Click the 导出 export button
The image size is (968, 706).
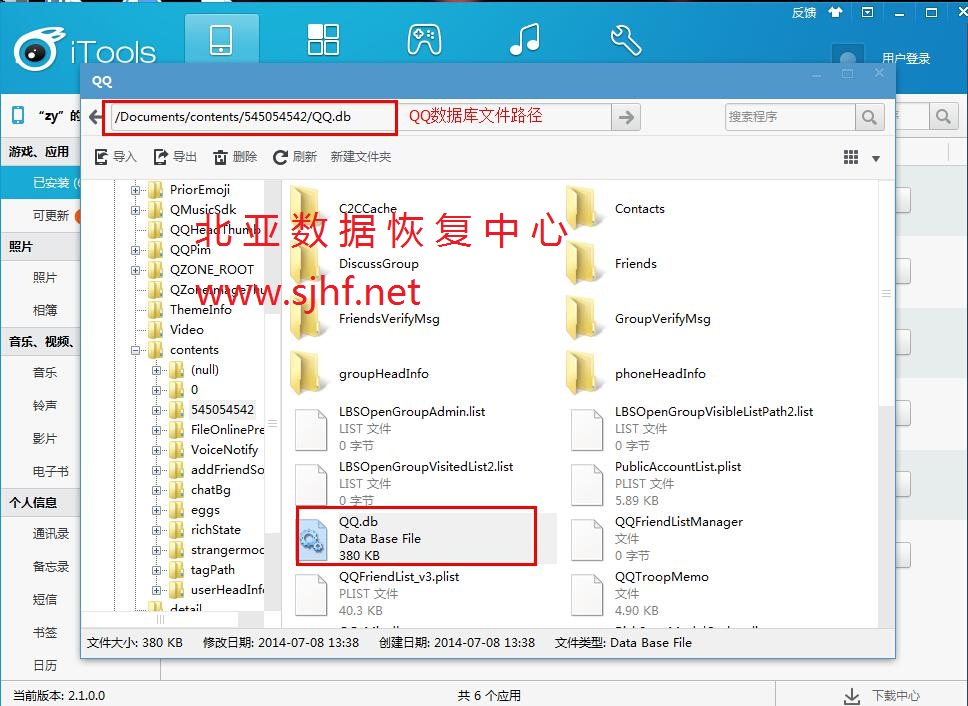175,157
